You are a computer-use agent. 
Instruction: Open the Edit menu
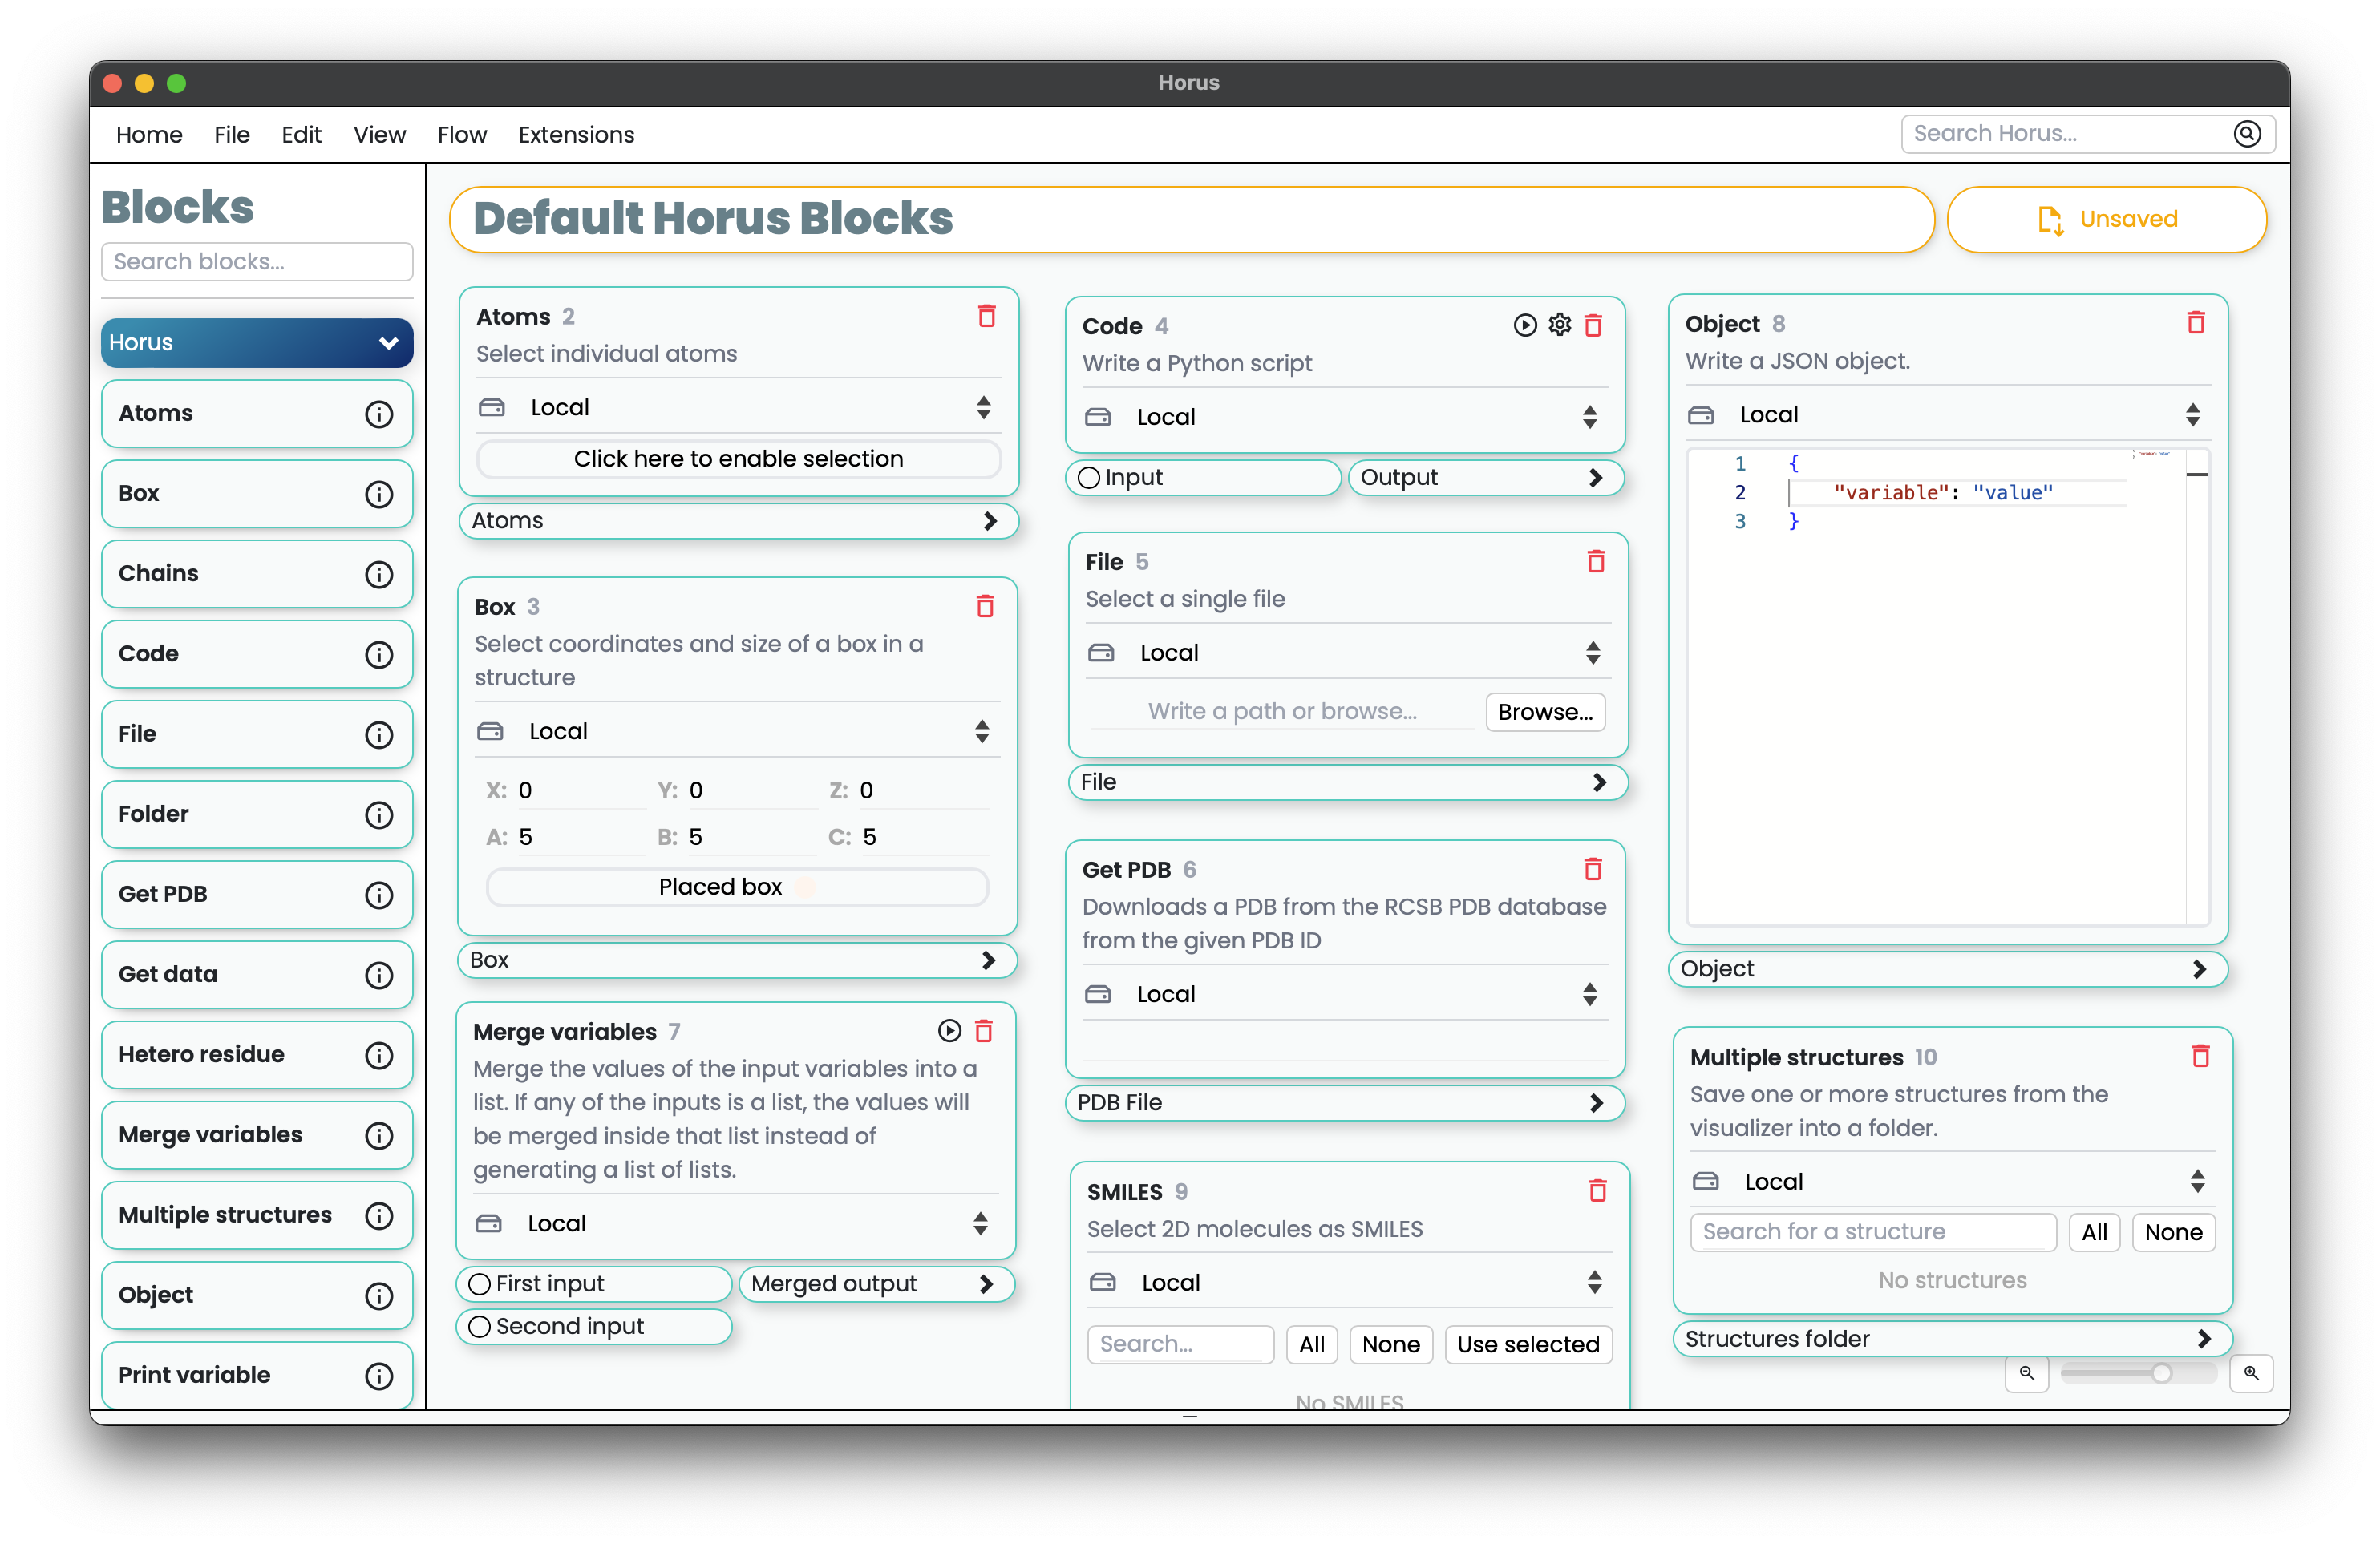click(x=301, y=135)
